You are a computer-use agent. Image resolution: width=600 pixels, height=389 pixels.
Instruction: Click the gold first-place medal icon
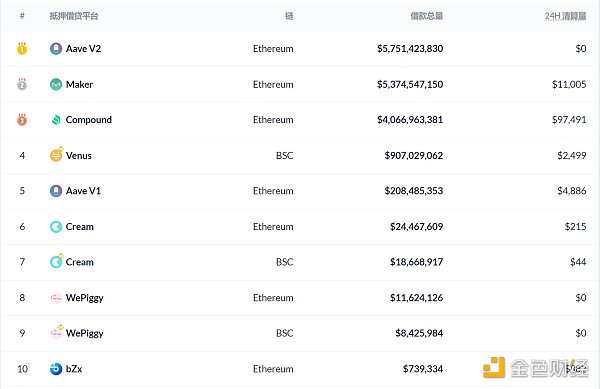pos(22,49)
